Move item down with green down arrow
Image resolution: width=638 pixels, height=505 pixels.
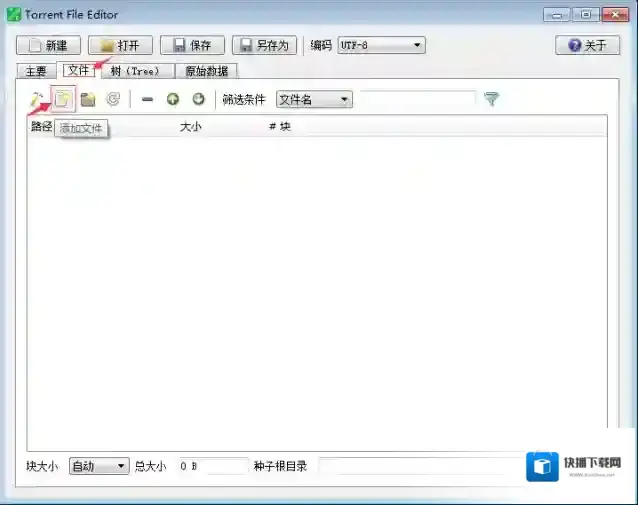pos(198,99)
